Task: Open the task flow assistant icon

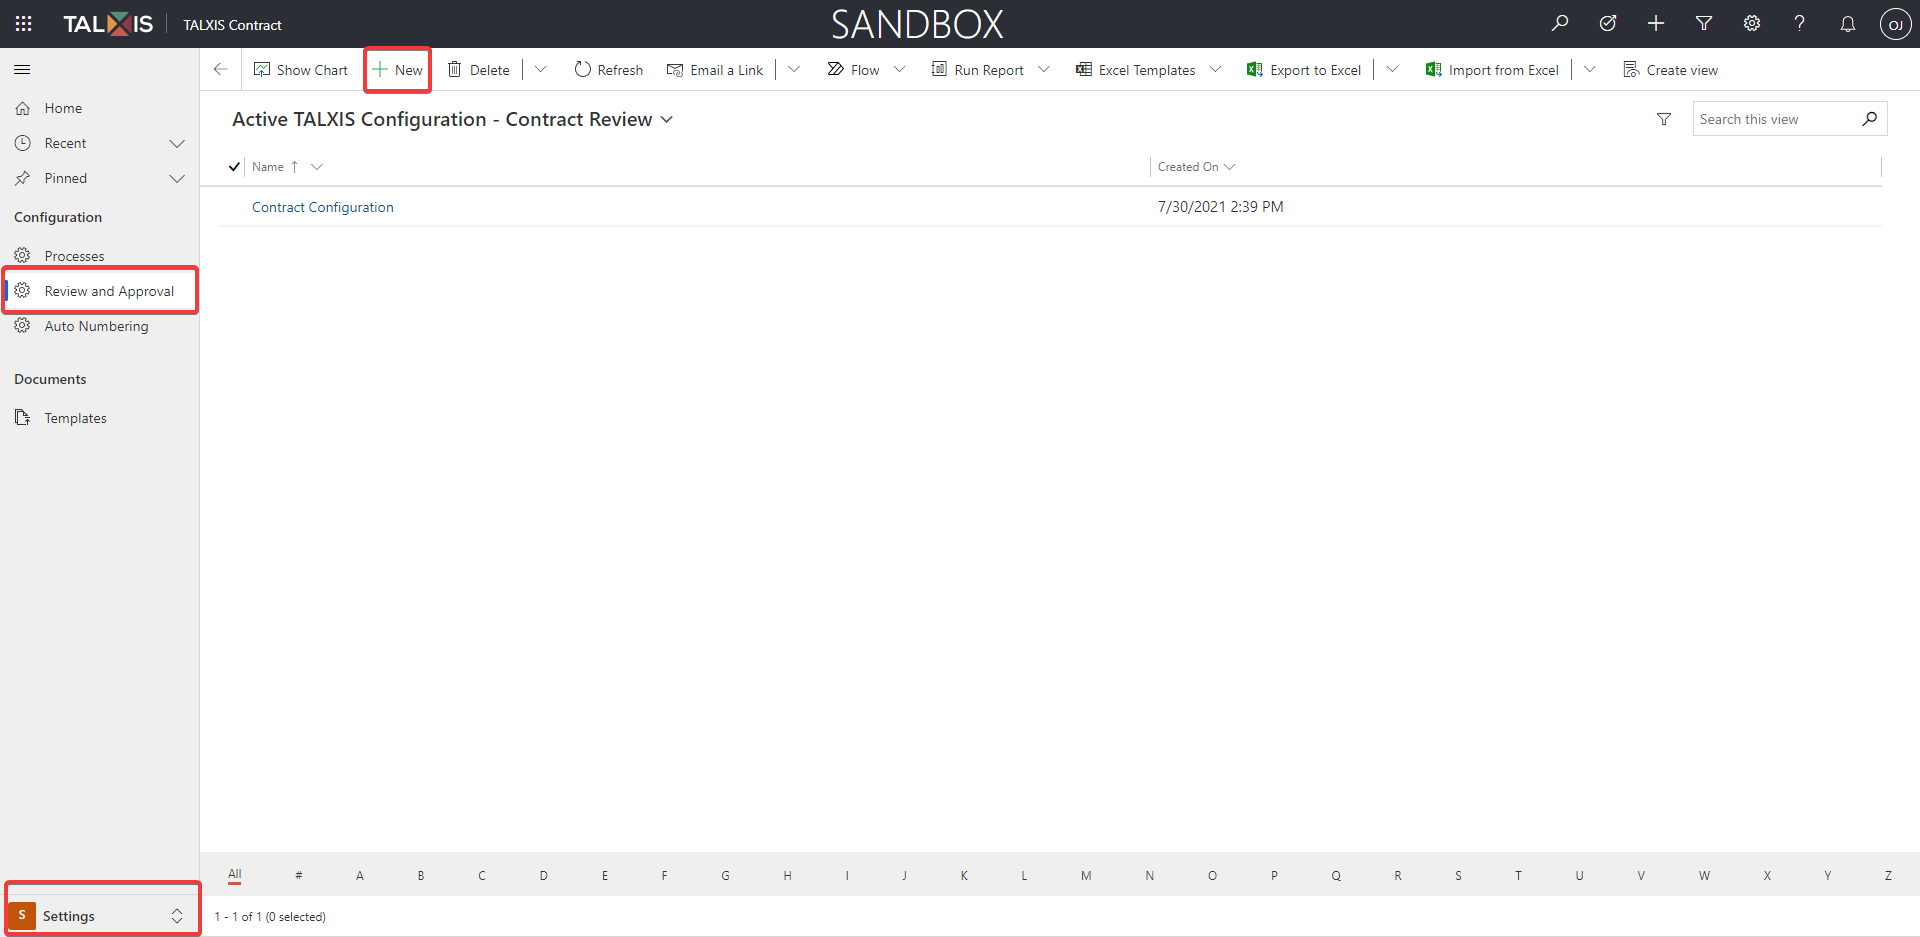Action: pos(1608,23)
